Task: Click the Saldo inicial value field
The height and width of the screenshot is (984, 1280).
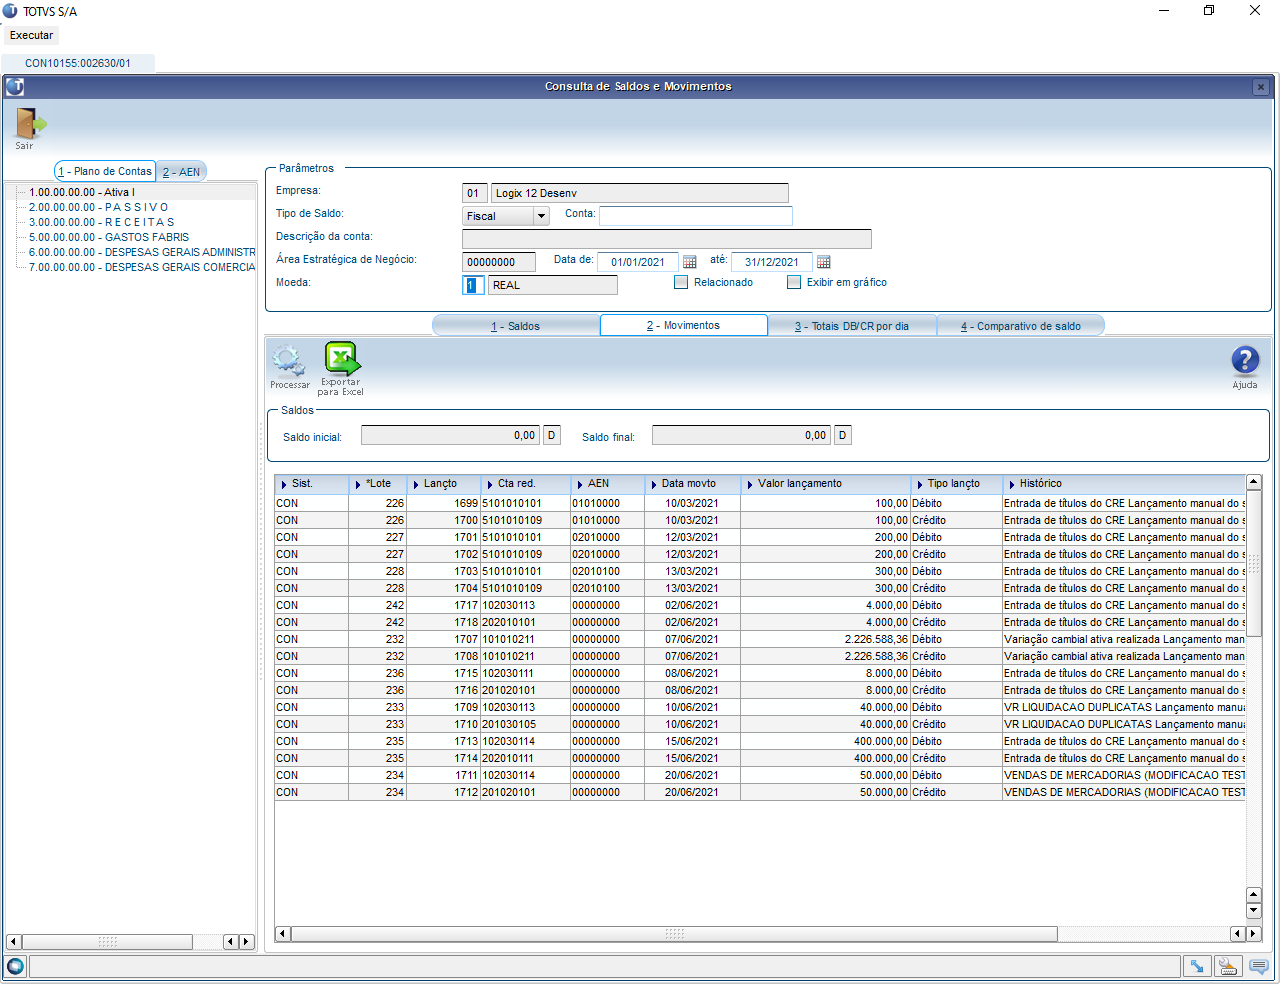Action: (x=450, y=435)
